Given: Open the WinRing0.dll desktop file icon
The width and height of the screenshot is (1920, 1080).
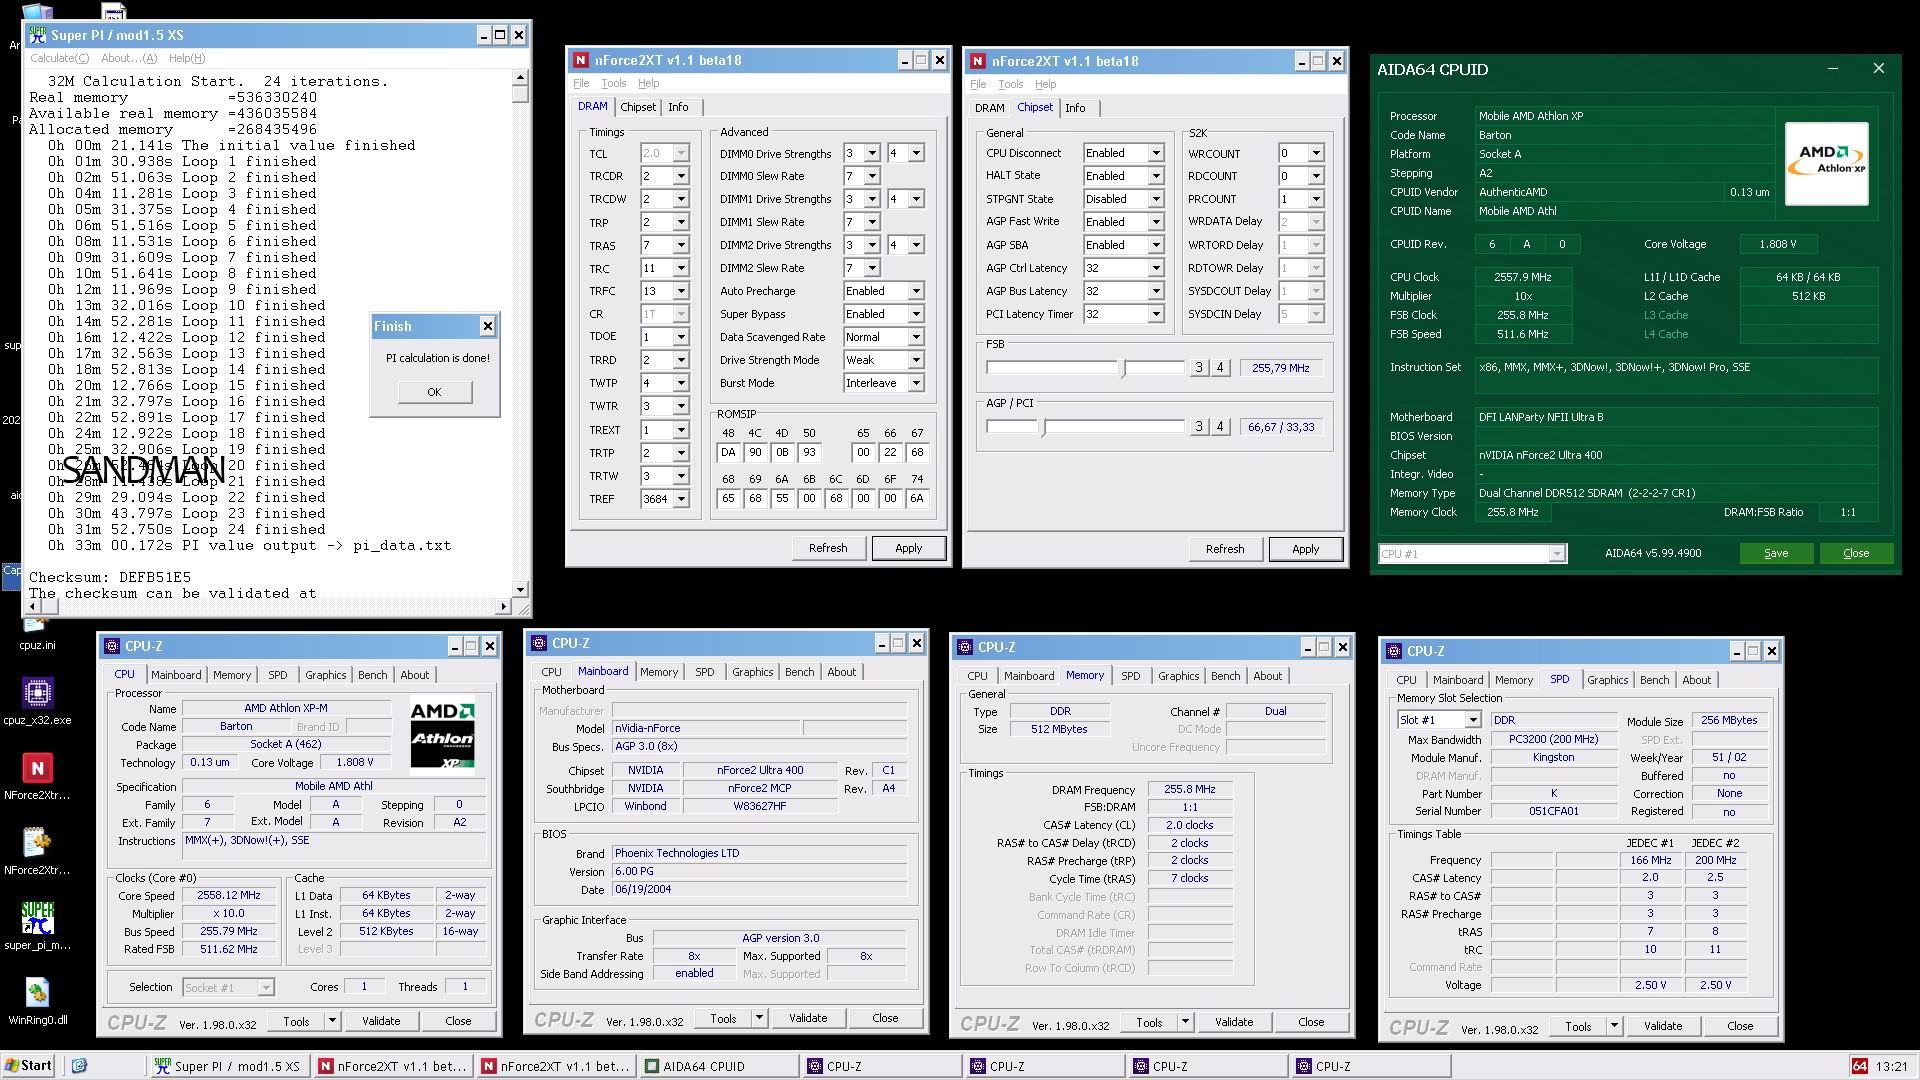Looking at the screenshot, I should click(x=37, y=993).
